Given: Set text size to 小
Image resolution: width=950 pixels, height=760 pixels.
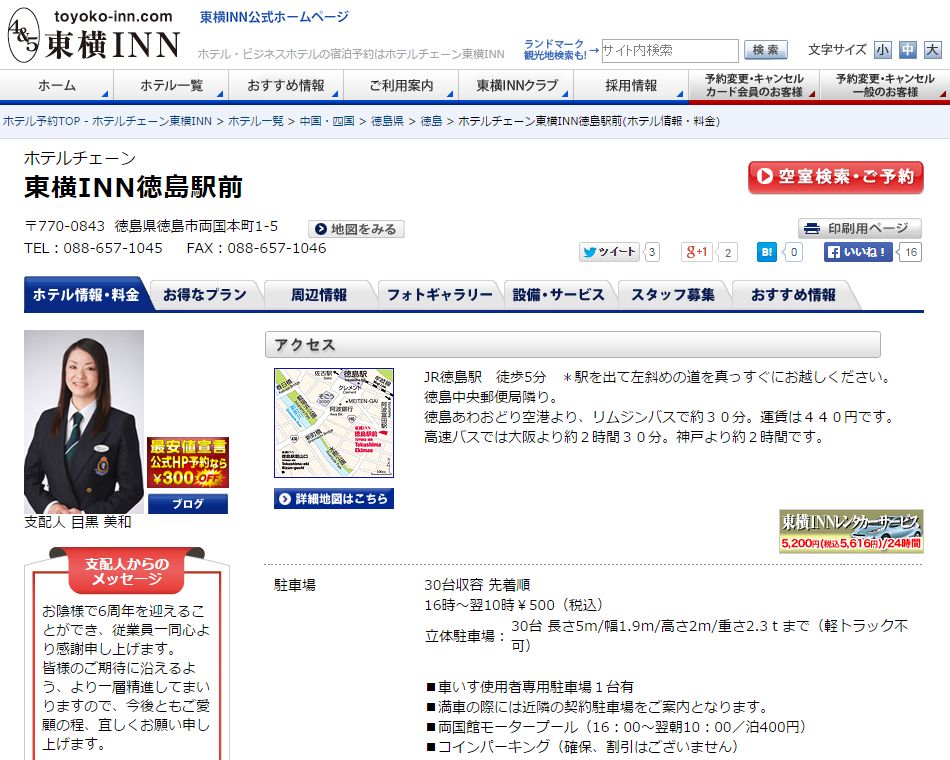Looking at the screenshot, I should click(x=882, y=50).
